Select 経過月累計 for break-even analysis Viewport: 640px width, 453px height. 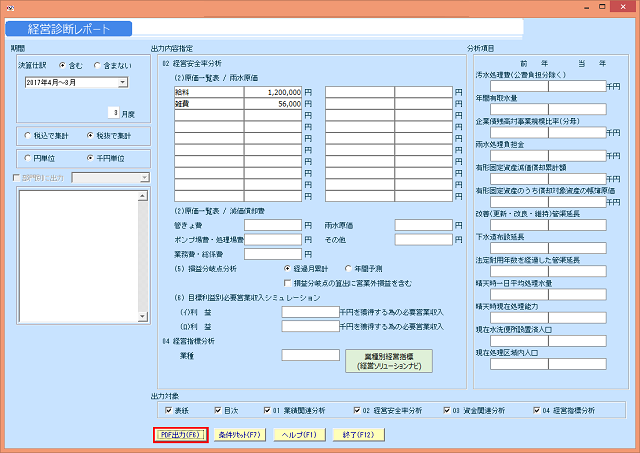click(287, 269)
